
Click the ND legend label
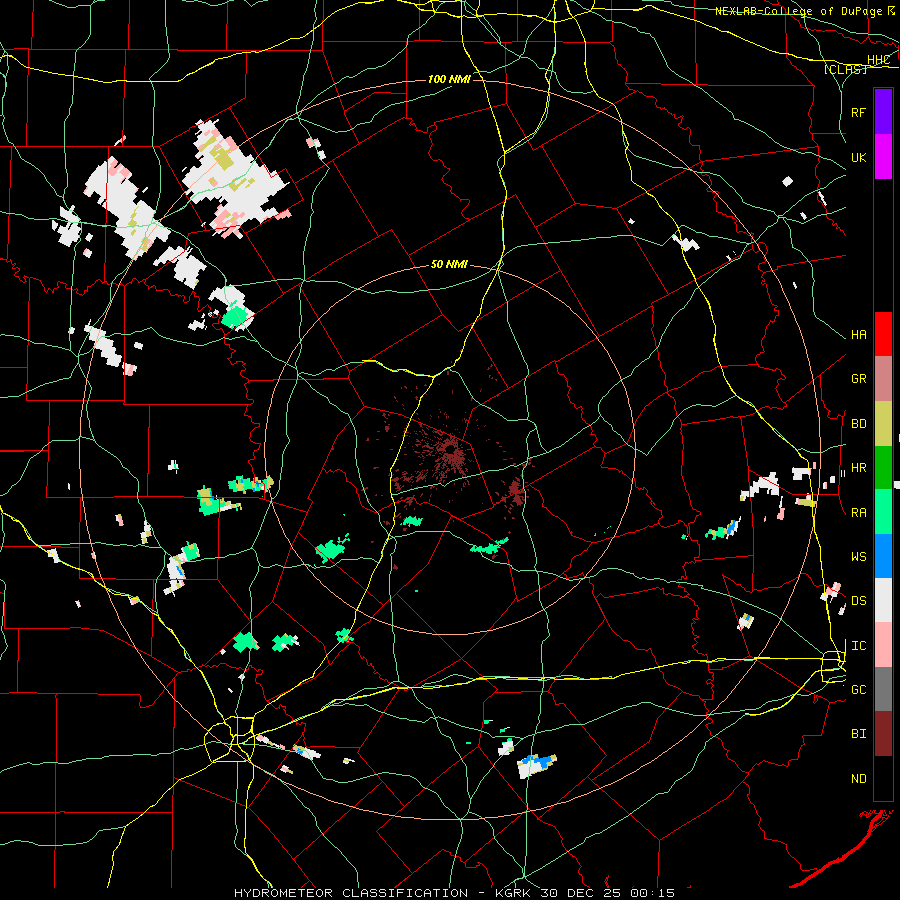(858, 779)
